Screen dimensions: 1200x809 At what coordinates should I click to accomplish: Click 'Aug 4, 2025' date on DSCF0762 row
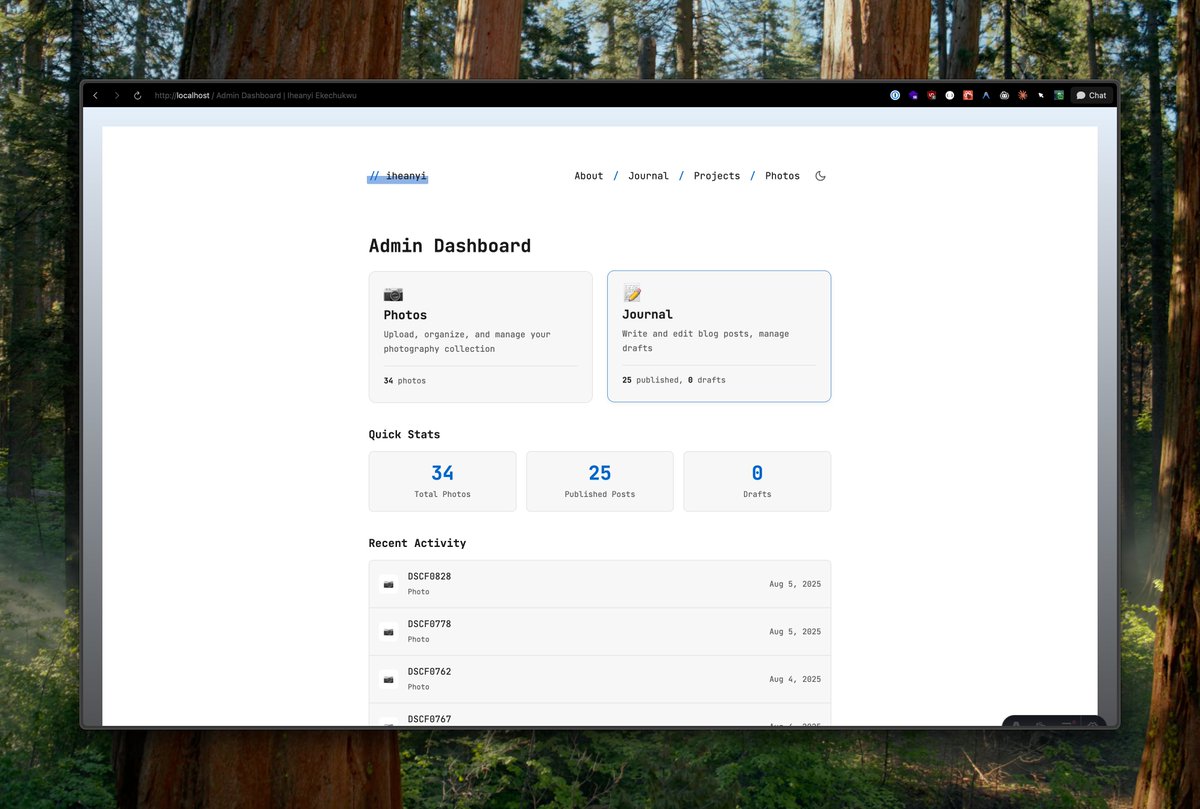(x=795, y=679)
